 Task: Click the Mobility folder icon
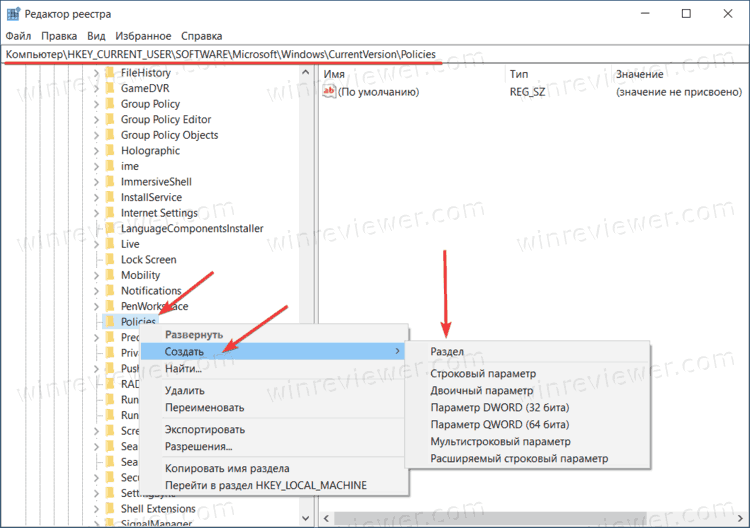(110, 275)
